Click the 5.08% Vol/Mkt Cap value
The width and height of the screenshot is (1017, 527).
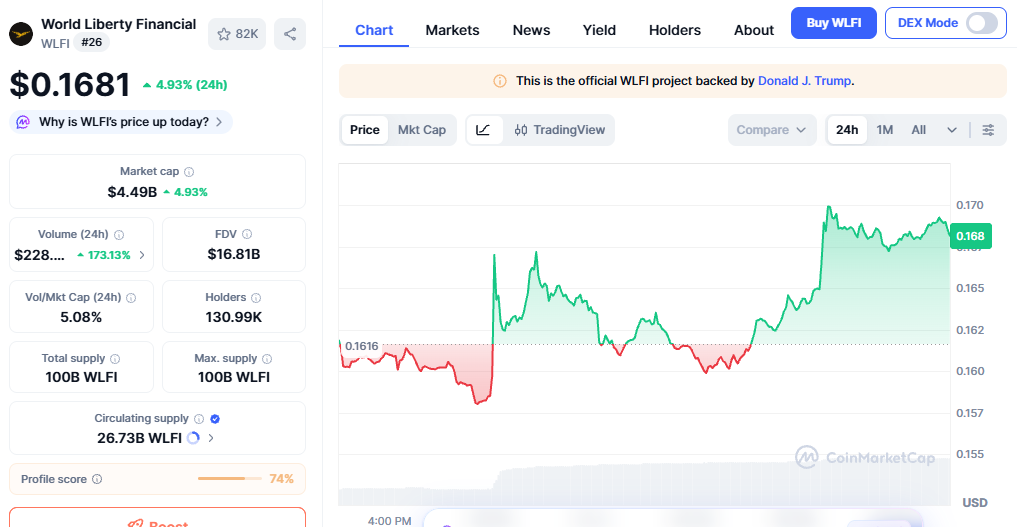[81, 317]
